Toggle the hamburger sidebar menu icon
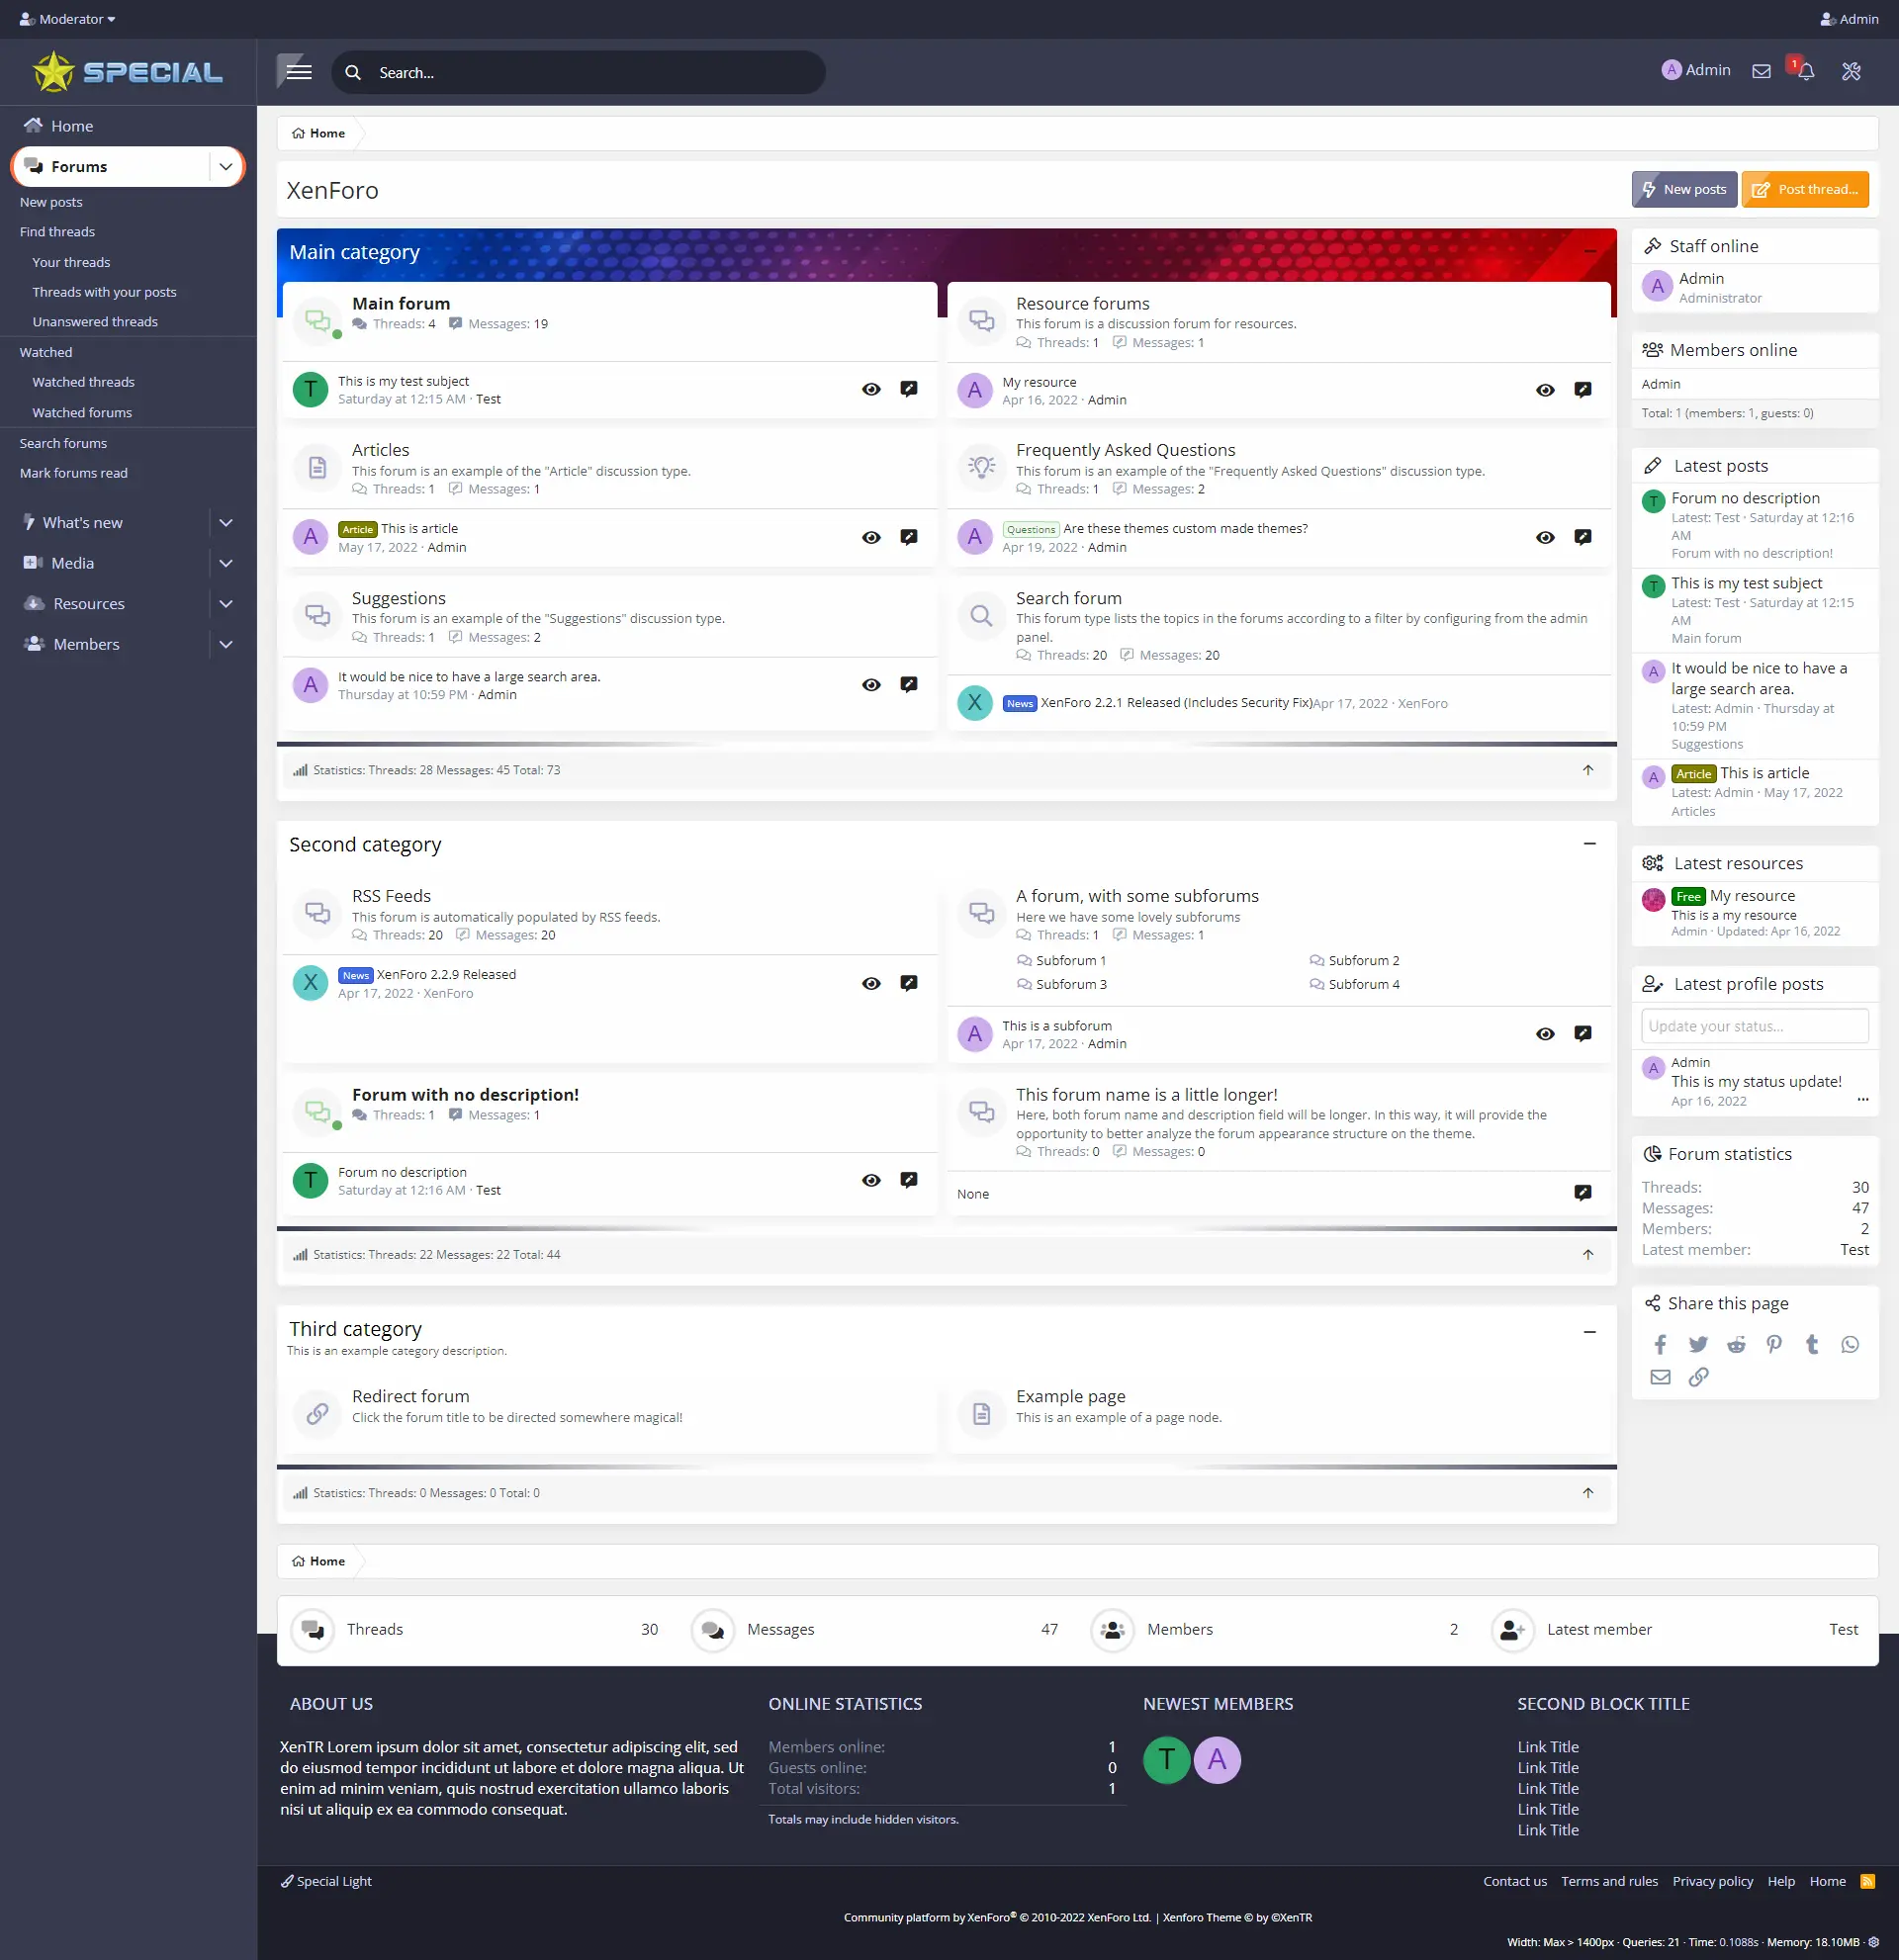This screenshot has width=1899, height=1960. [x=299, y=72]
